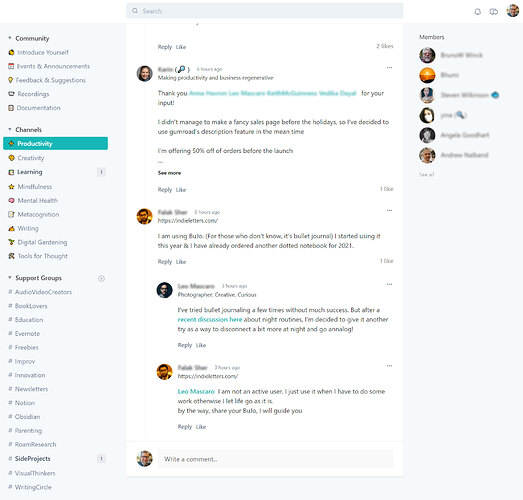Open options dots on the 'Photographer, Creative, Curious' reply
Viewport: 523px width, 500px height.
pos(389,285)
